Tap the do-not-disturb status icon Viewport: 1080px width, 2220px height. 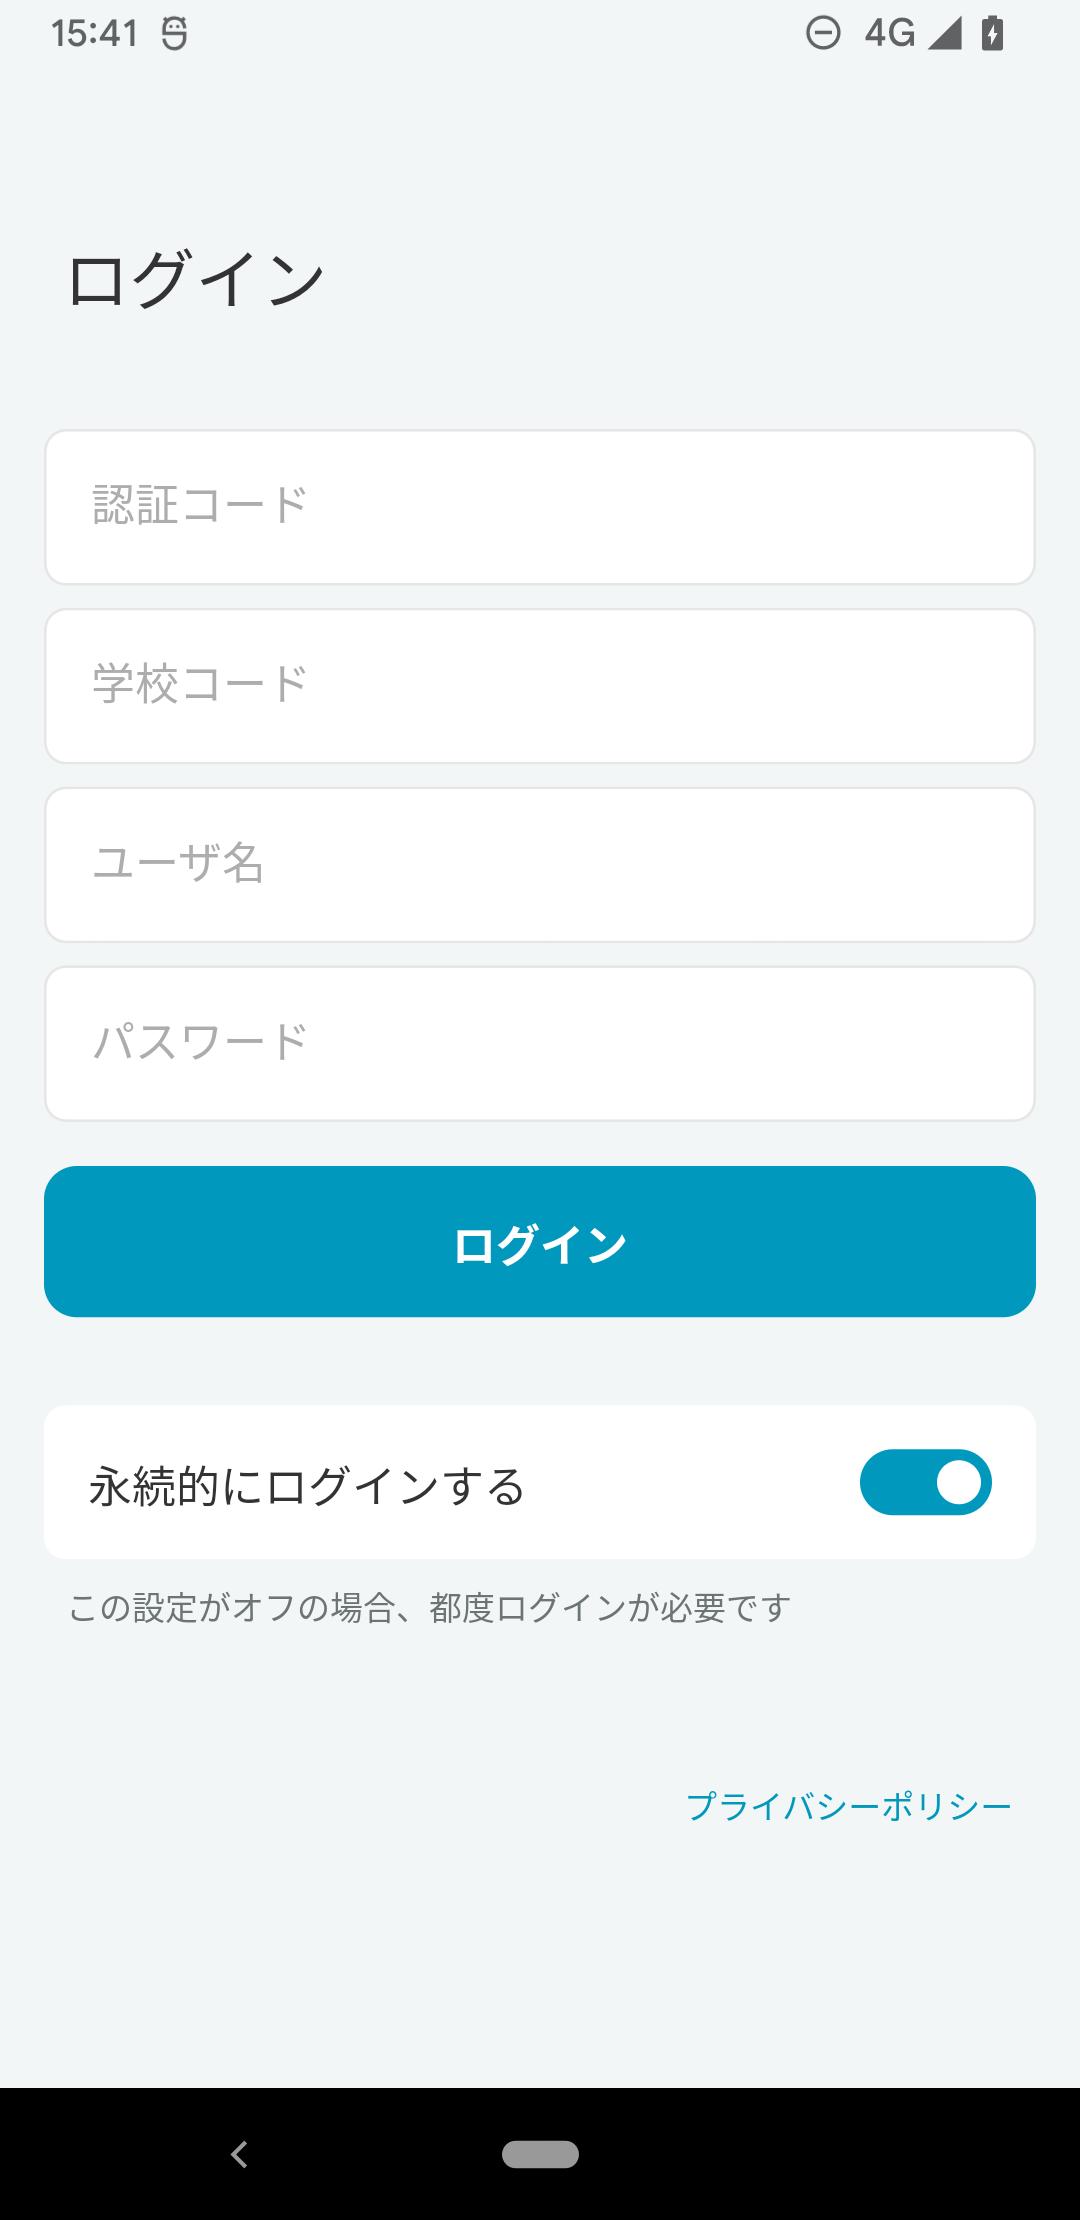click(823, 34)
